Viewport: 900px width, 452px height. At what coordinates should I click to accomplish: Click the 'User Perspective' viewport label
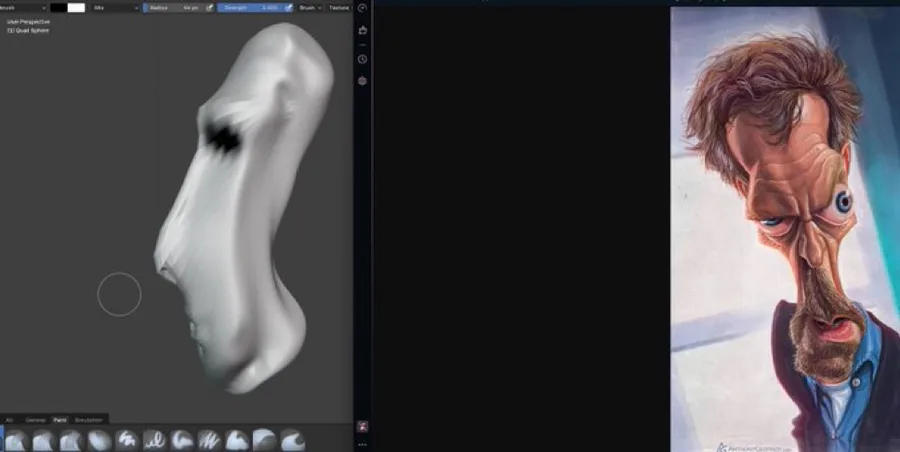pyautogui.click(x=28, y=22)
